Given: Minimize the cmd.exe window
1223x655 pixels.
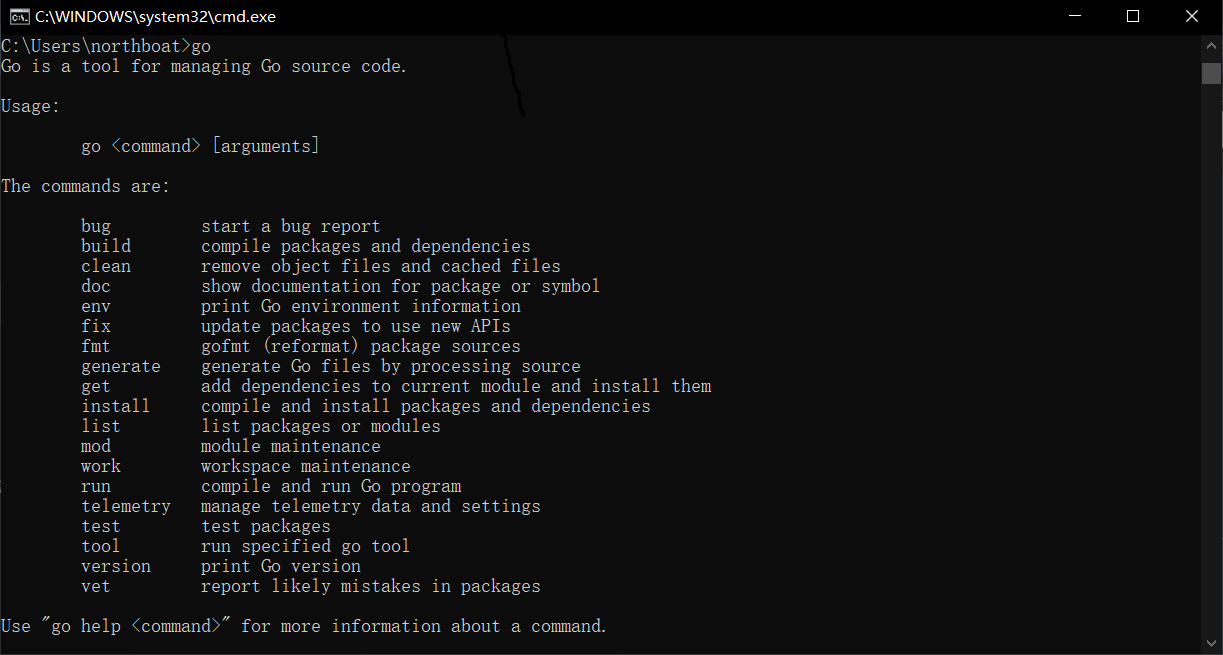Looking at the screenshot, I should coord(1075,16).
